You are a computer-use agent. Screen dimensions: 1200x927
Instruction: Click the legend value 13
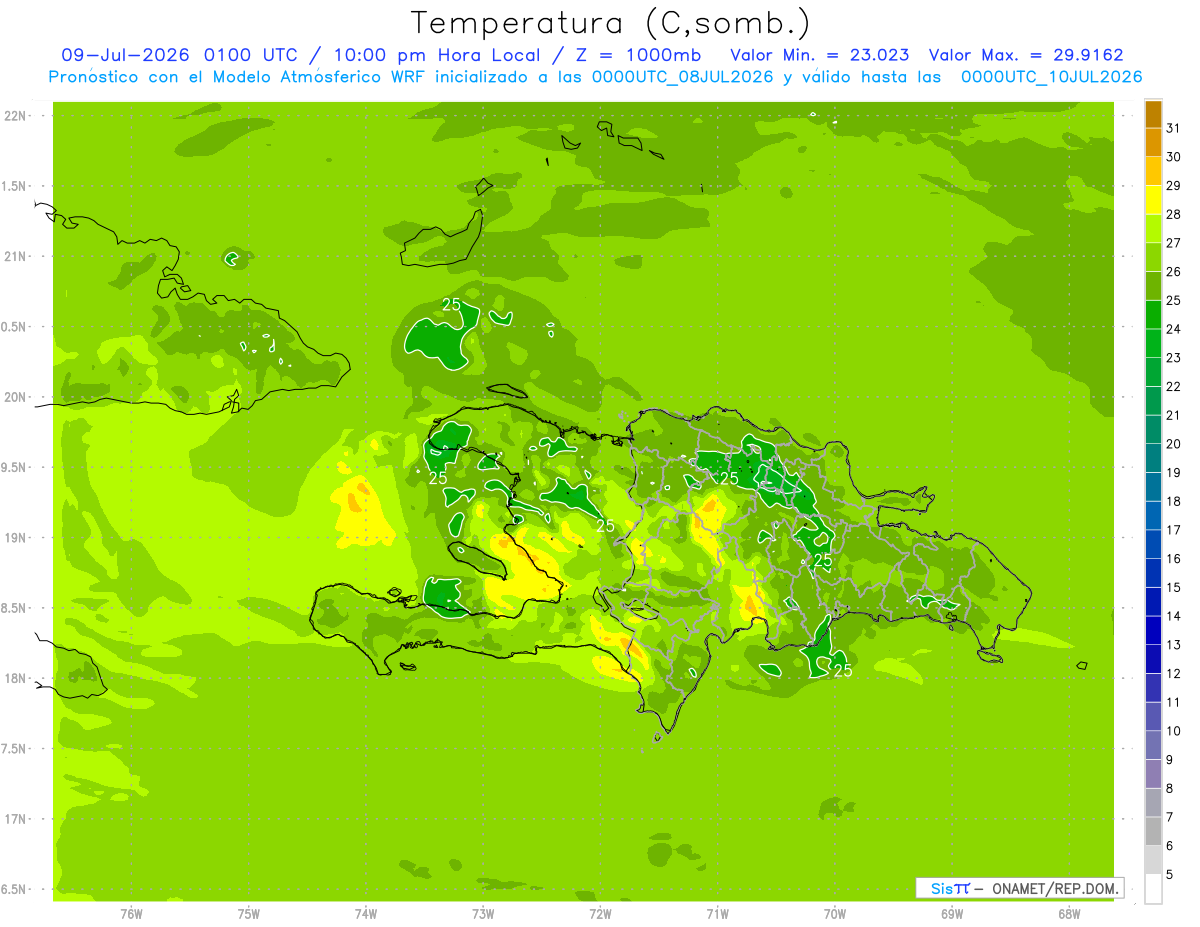click(1173, 645)
